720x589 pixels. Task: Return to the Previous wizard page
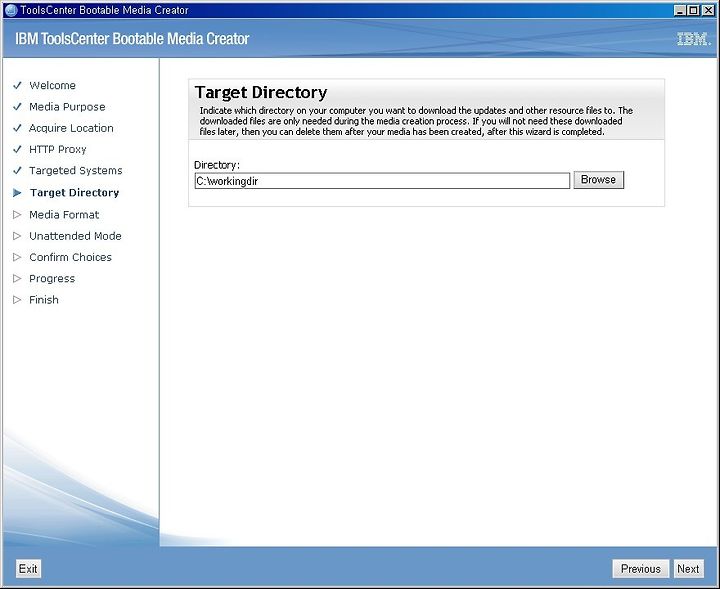click(x=641, y=569)
